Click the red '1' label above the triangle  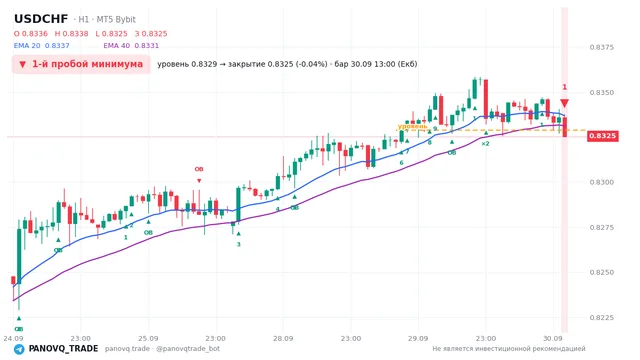[x=564, y=87]
